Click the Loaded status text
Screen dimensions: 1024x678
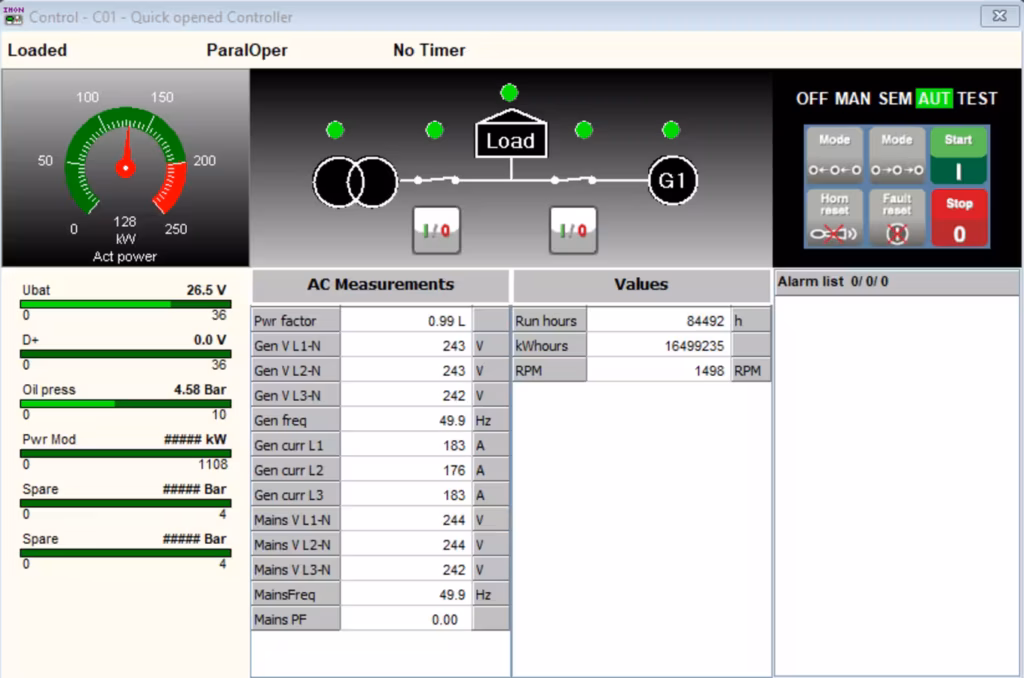point(37,50)
